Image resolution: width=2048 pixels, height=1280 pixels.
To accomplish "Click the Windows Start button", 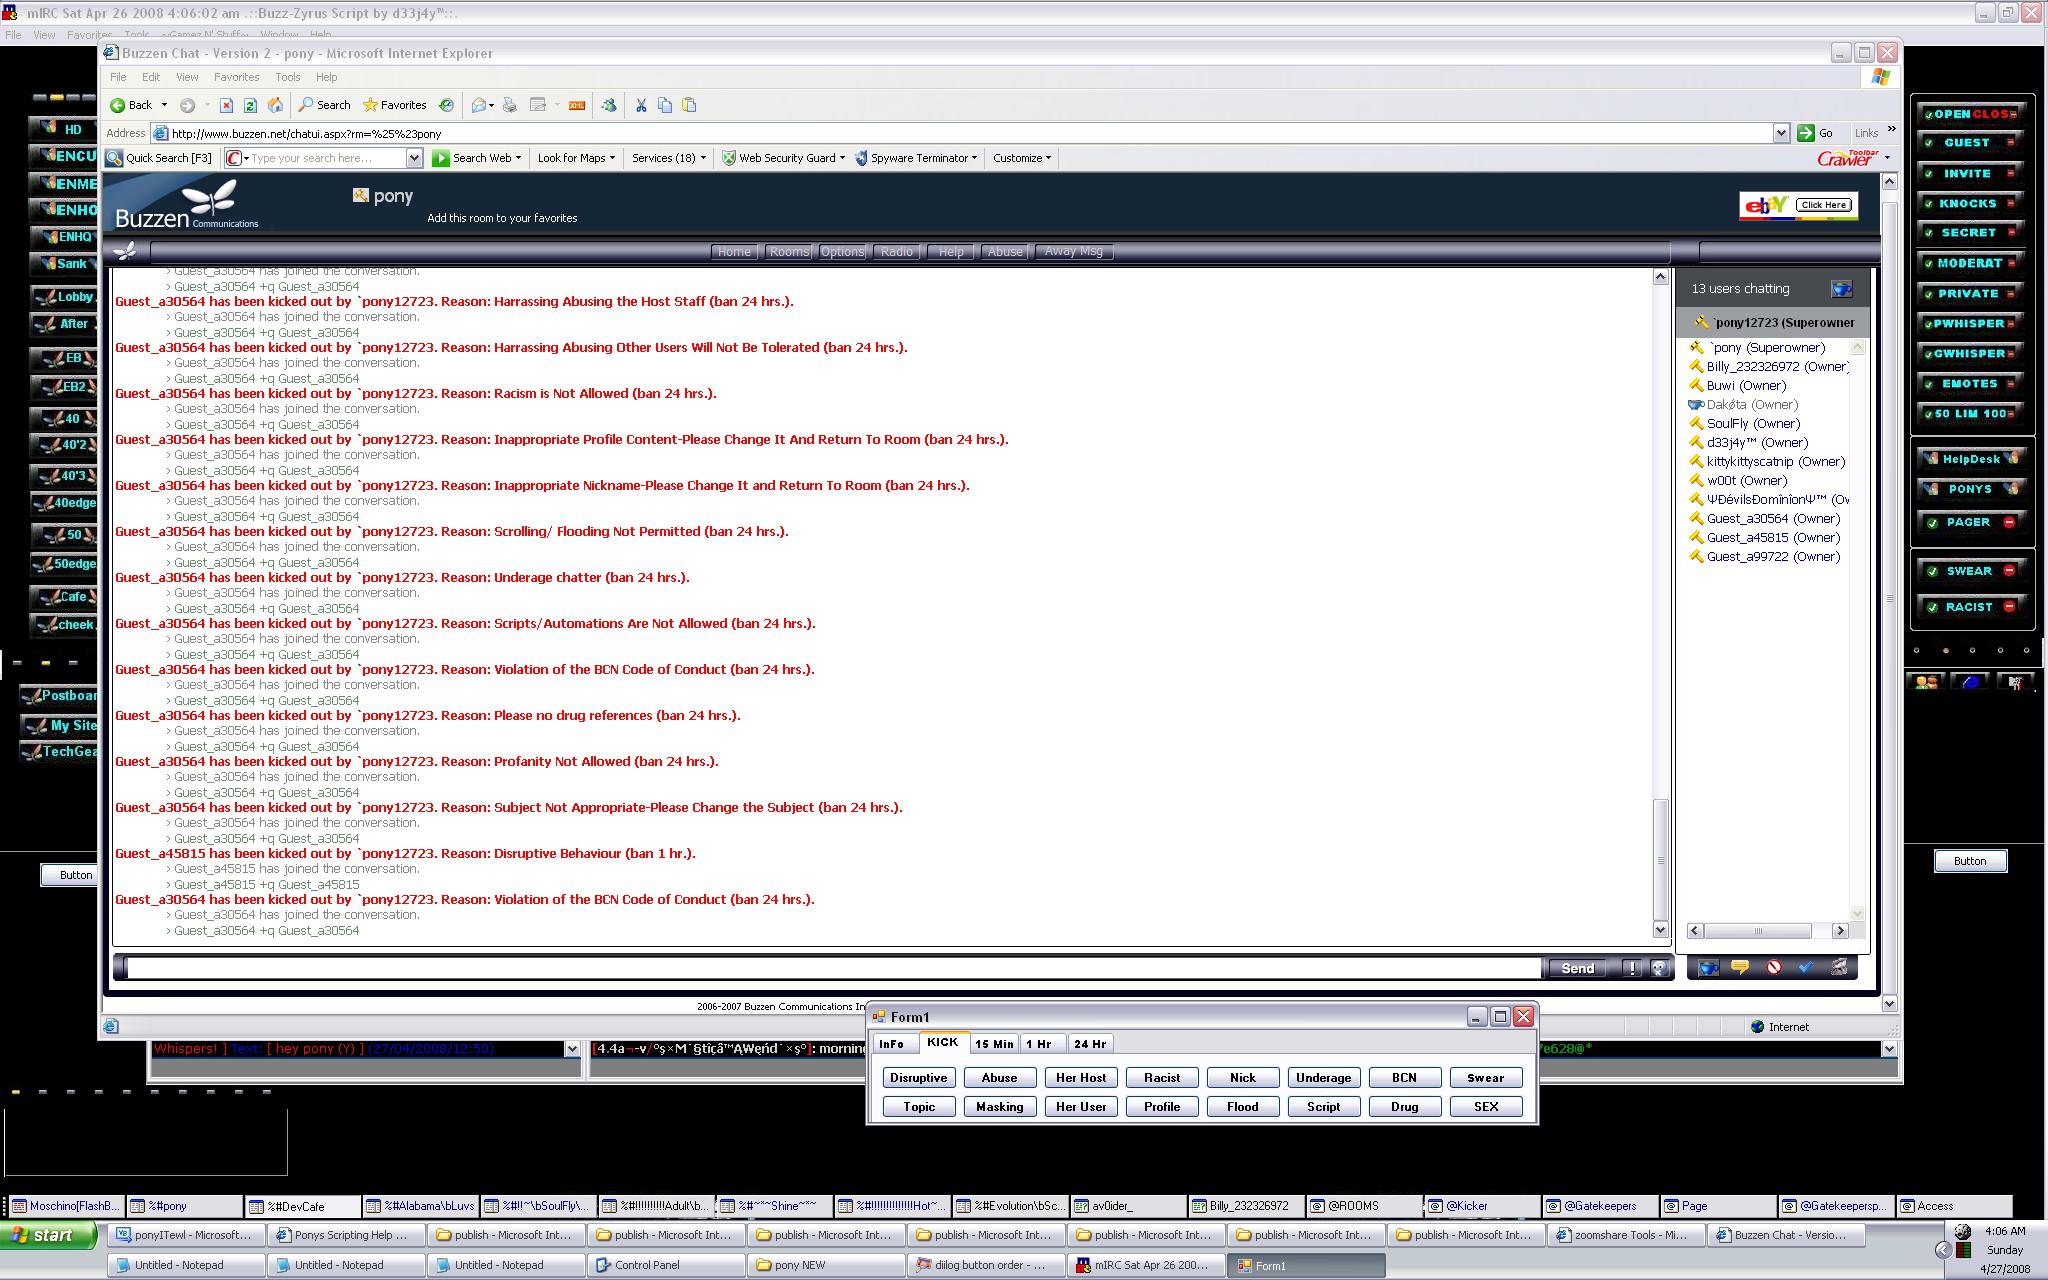I will coord(48,1236).
